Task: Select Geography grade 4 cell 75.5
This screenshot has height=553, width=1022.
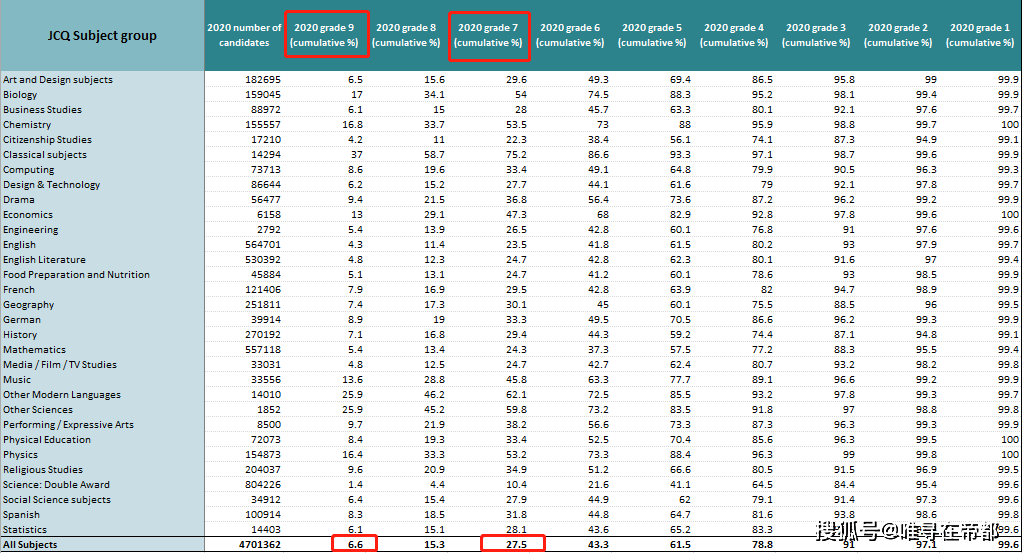Action: coord(762,305)
